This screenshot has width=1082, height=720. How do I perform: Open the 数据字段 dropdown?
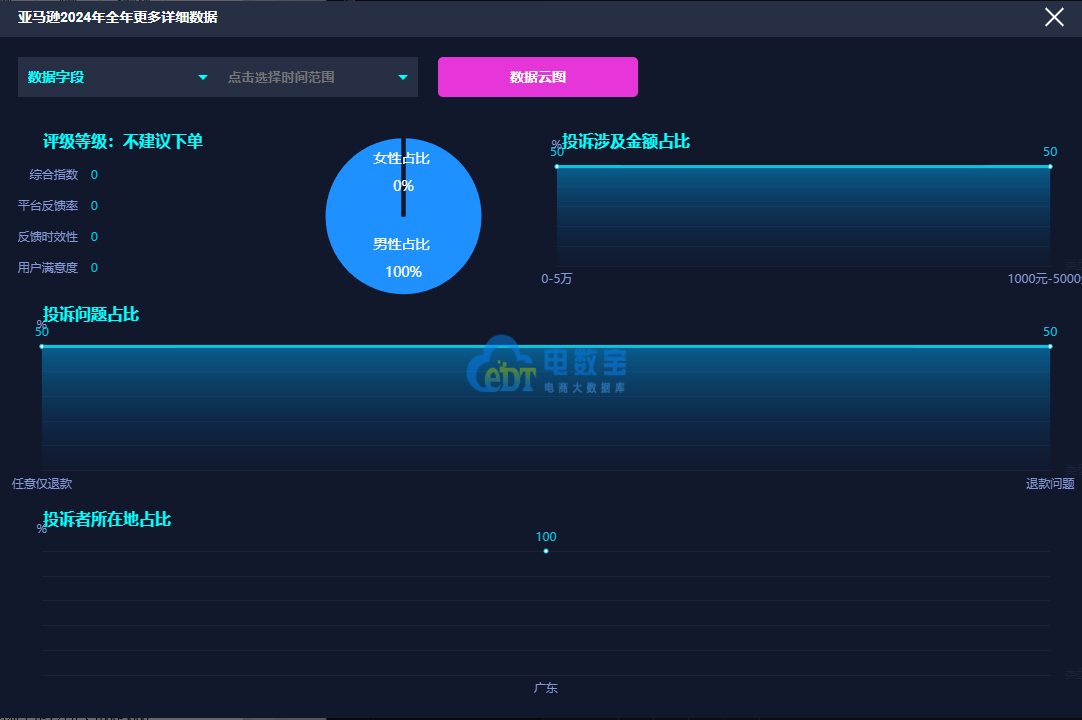coord(117,77)
